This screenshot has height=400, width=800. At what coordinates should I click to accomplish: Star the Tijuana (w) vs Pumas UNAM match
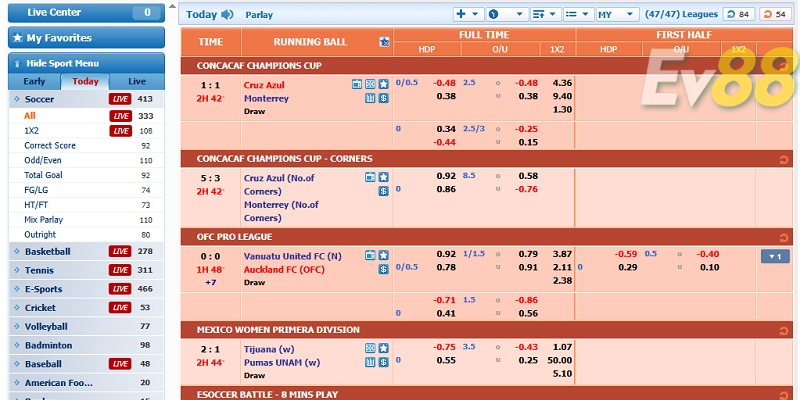(383, 348)
